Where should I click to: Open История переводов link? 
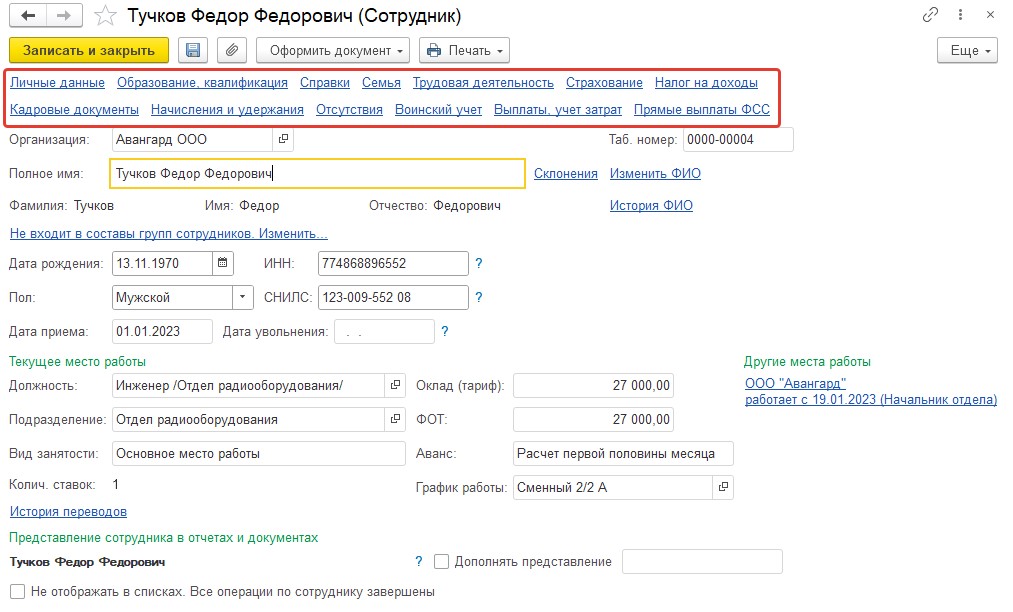coord(68,512)
